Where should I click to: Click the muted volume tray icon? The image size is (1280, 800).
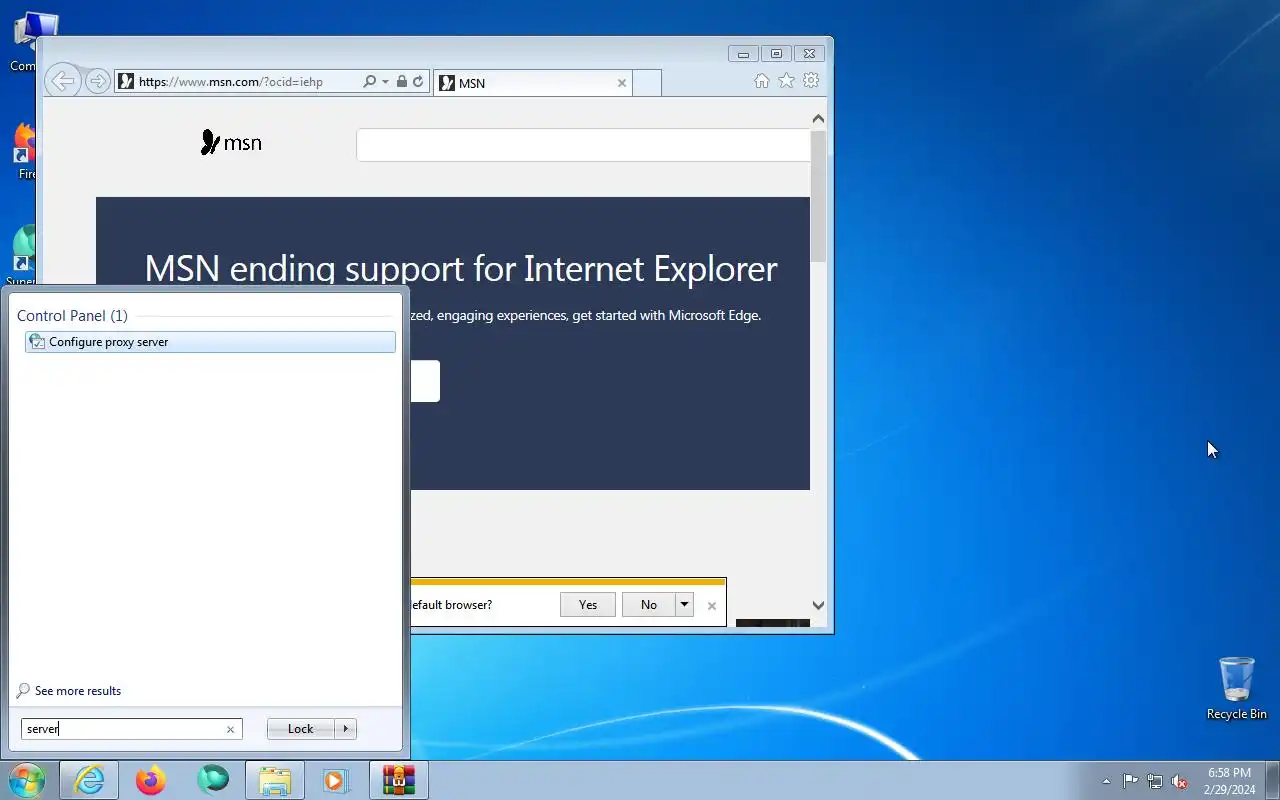[x=1180, y=781]
